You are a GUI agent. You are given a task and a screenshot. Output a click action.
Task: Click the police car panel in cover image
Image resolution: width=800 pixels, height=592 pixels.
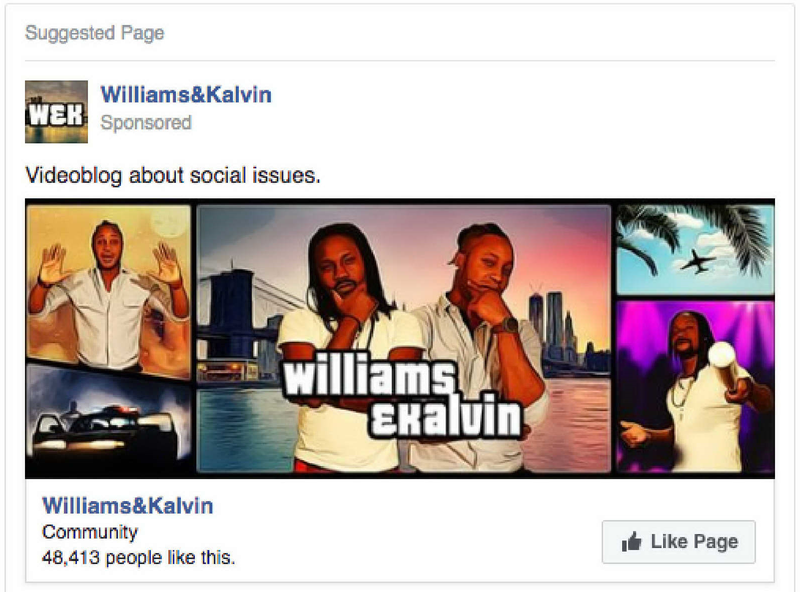[x=109, y=417]
